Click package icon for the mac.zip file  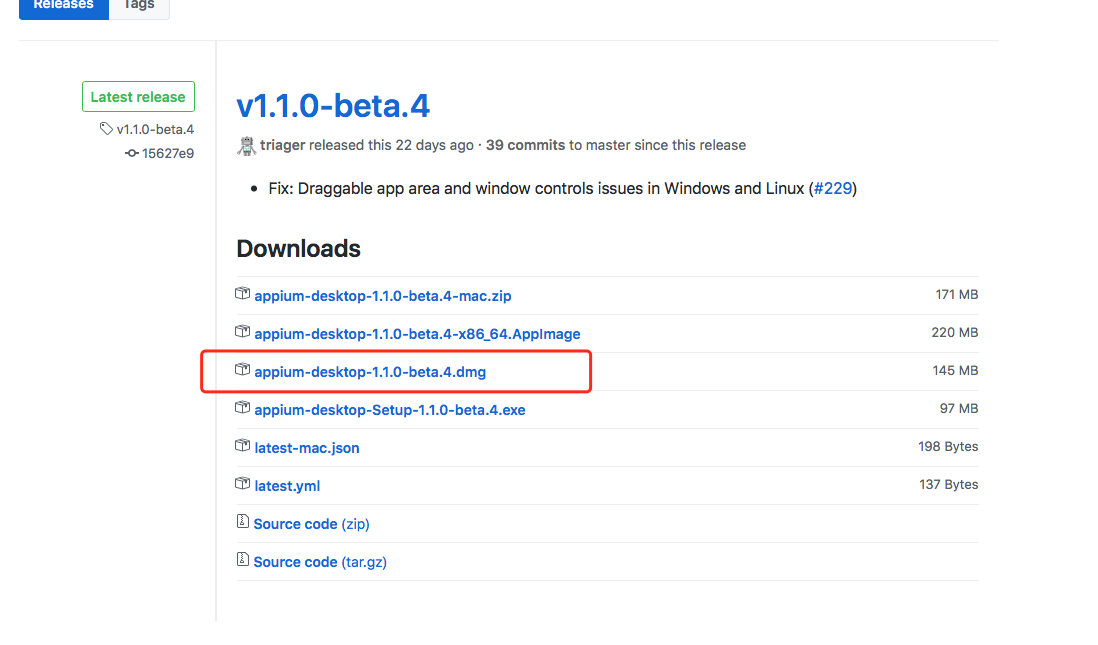coord(242,293)
